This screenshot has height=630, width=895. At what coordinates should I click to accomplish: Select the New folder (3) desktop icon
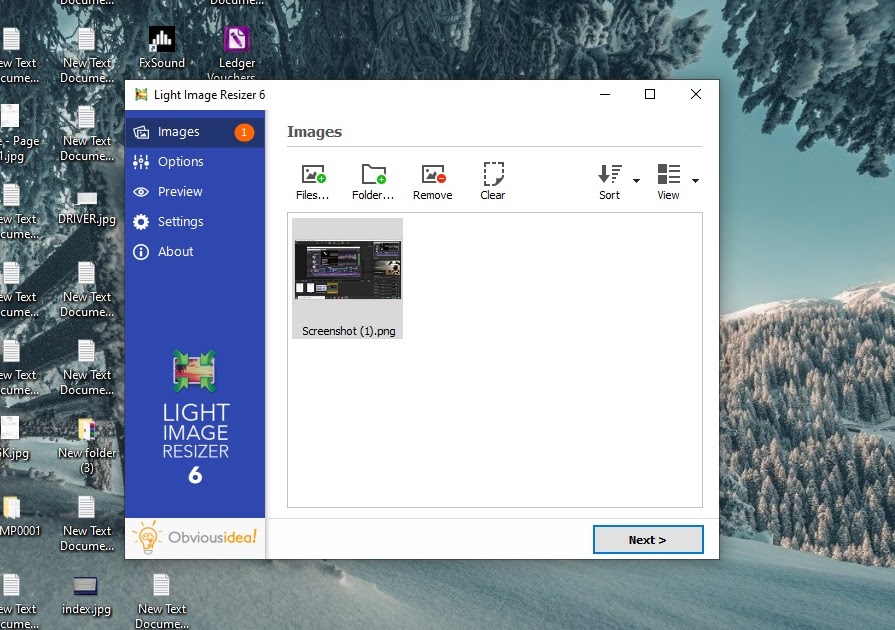[x=87, y=447]
